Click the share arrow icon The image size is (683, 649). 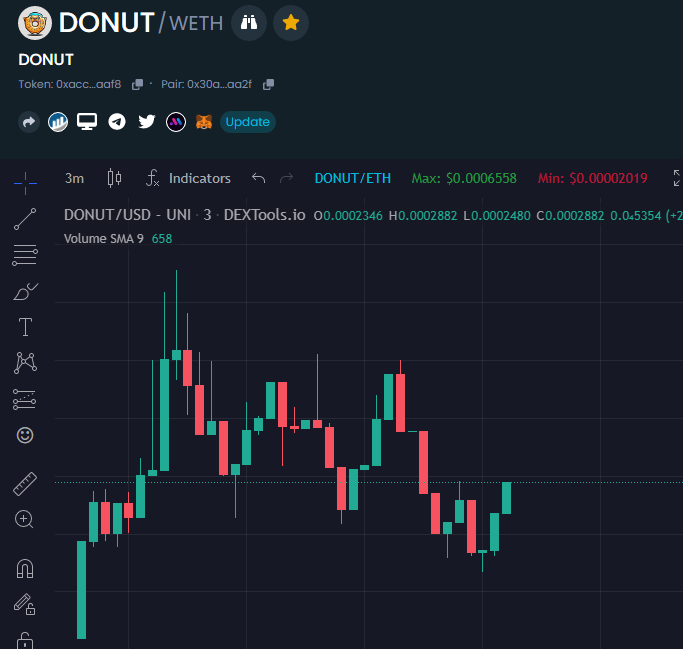29,122
